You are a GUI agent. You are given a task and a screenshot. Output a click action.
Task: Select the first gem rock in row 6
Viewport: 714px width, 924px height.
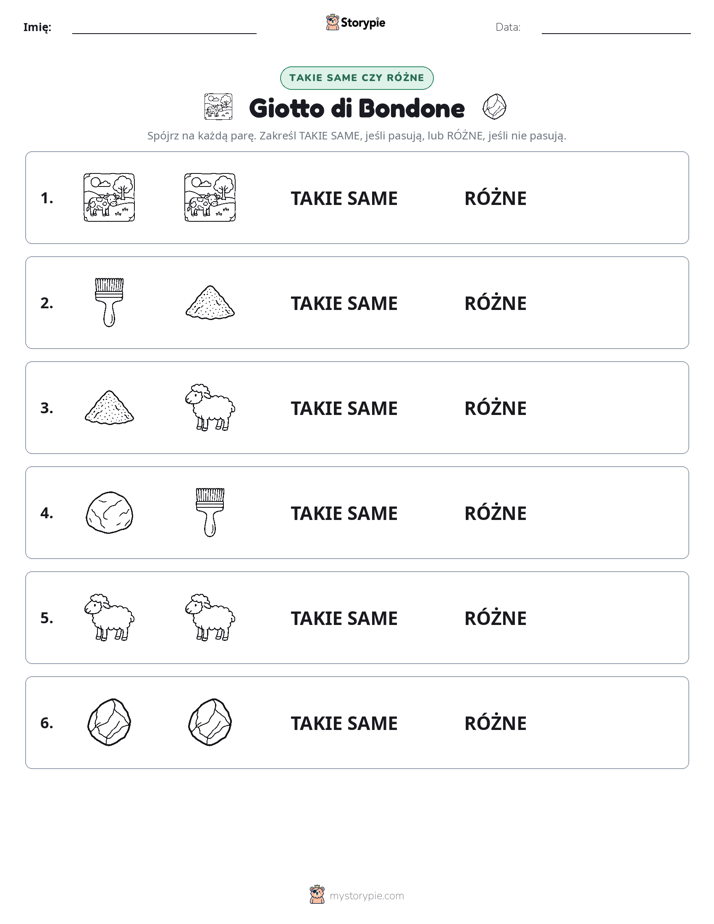[x=109, y=722]
